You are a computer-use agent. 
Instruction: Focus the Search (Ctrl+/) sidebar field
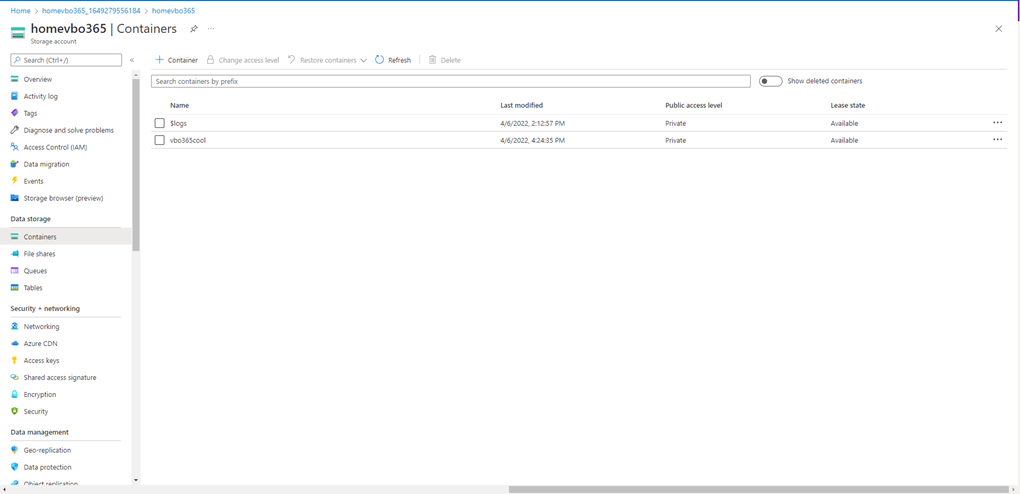pyautogui.click(x=66, y=60)
